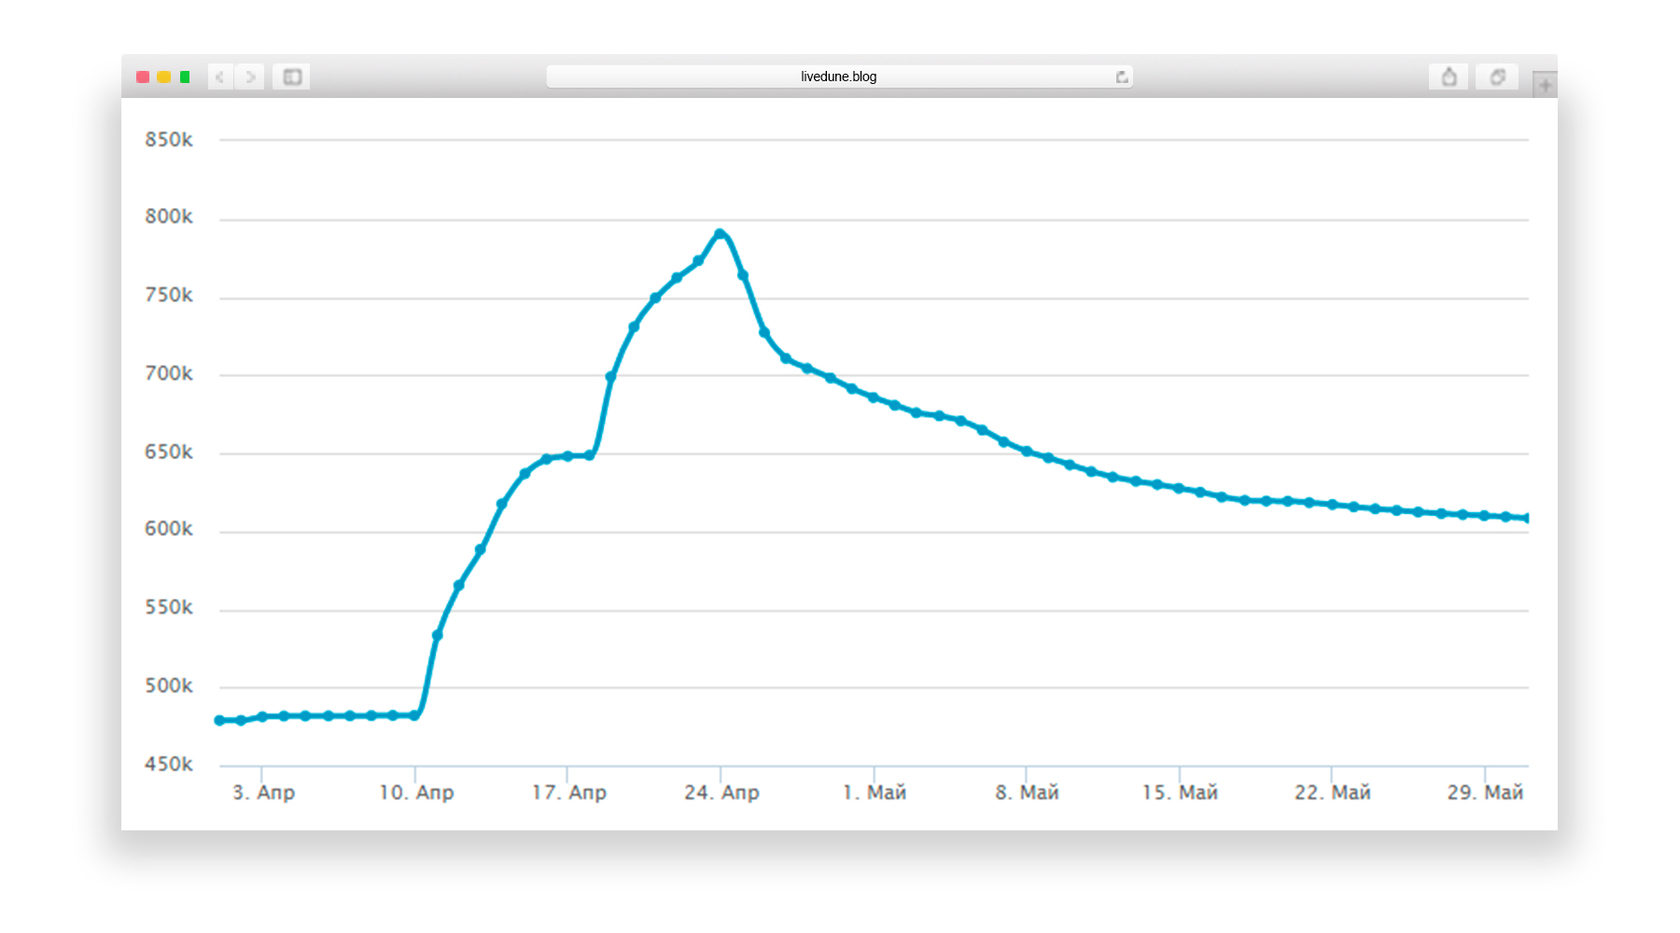Image resolution: width=1680 pixels, height=933 pixels.
Task: Show all tabs overview icon
Action: [1497, 77]
